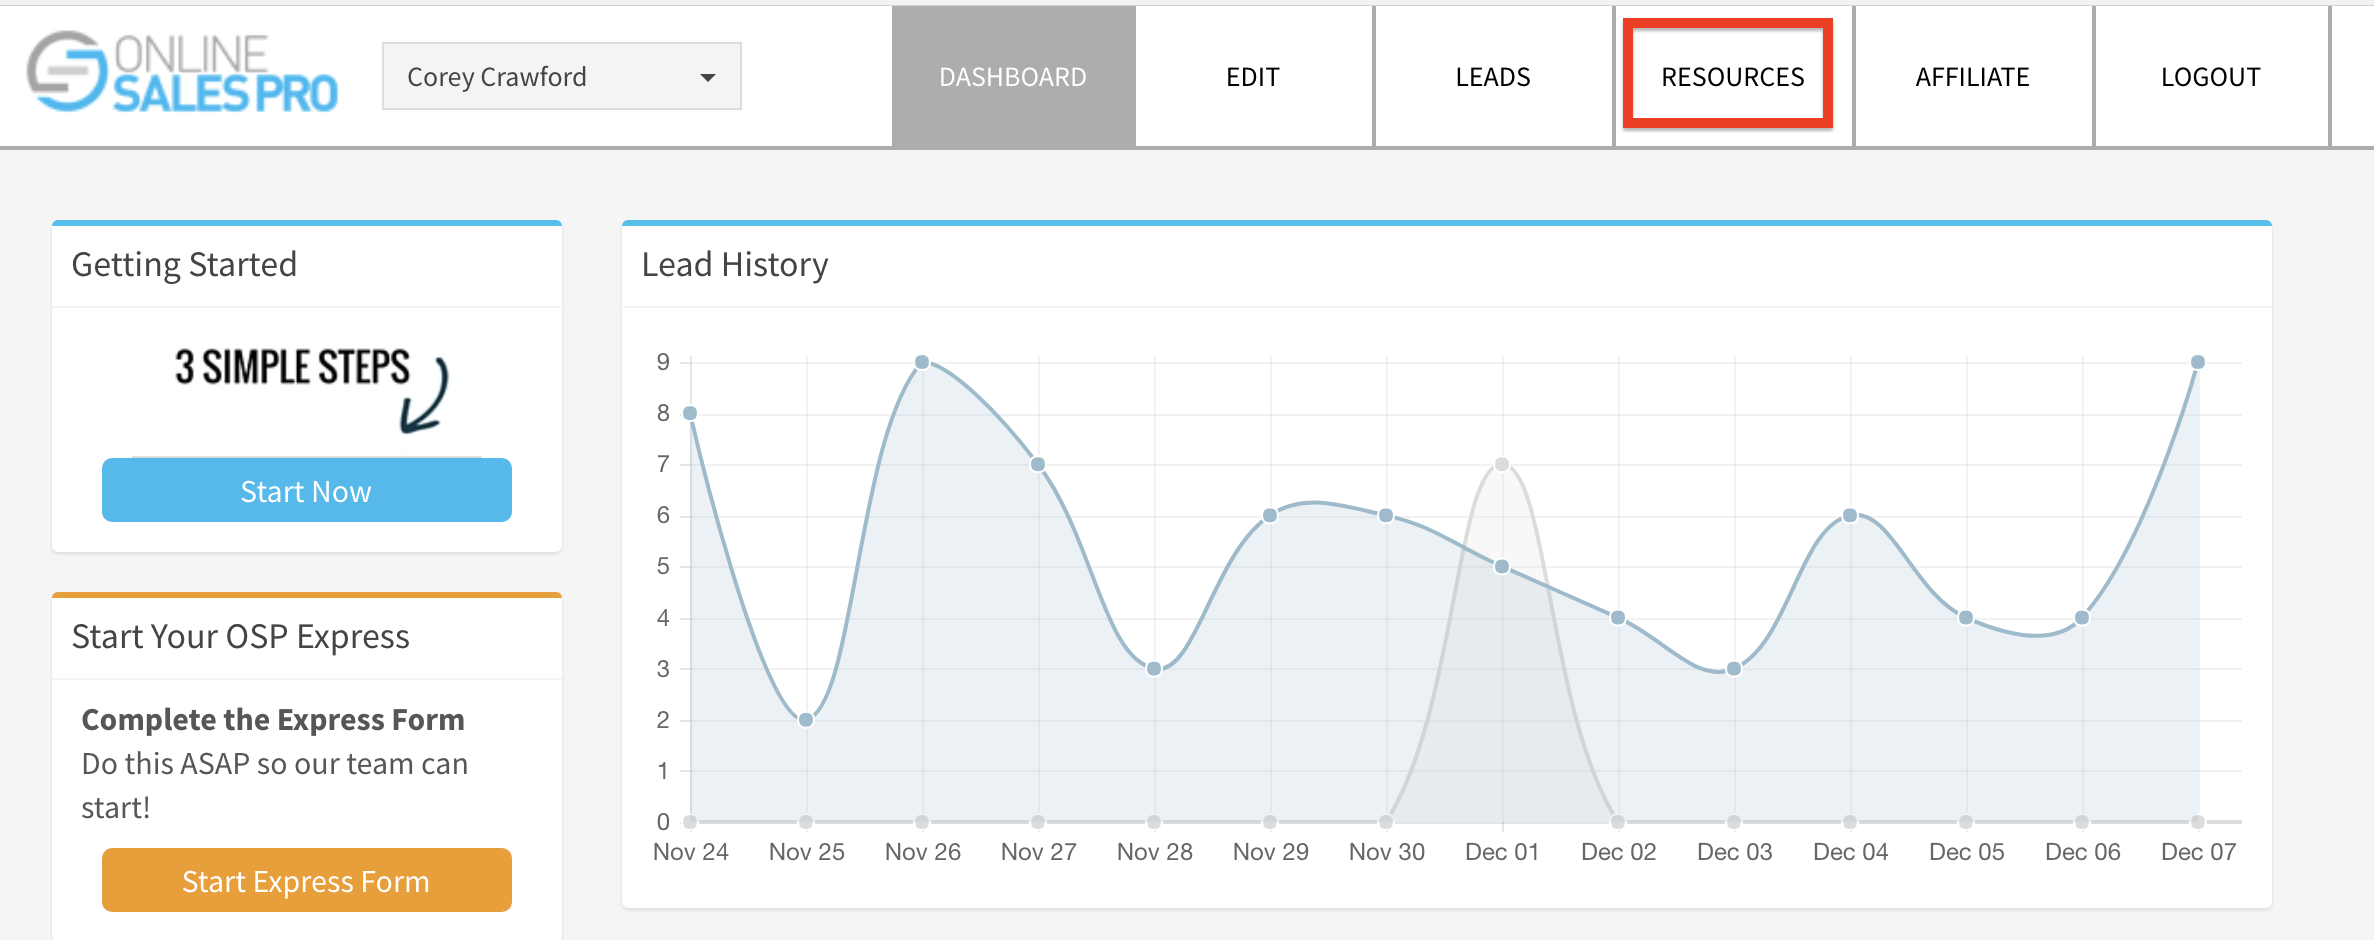2374x940 pixels.
Task: Click the Nov 26 axis label
Action: (x=923, y=852)
